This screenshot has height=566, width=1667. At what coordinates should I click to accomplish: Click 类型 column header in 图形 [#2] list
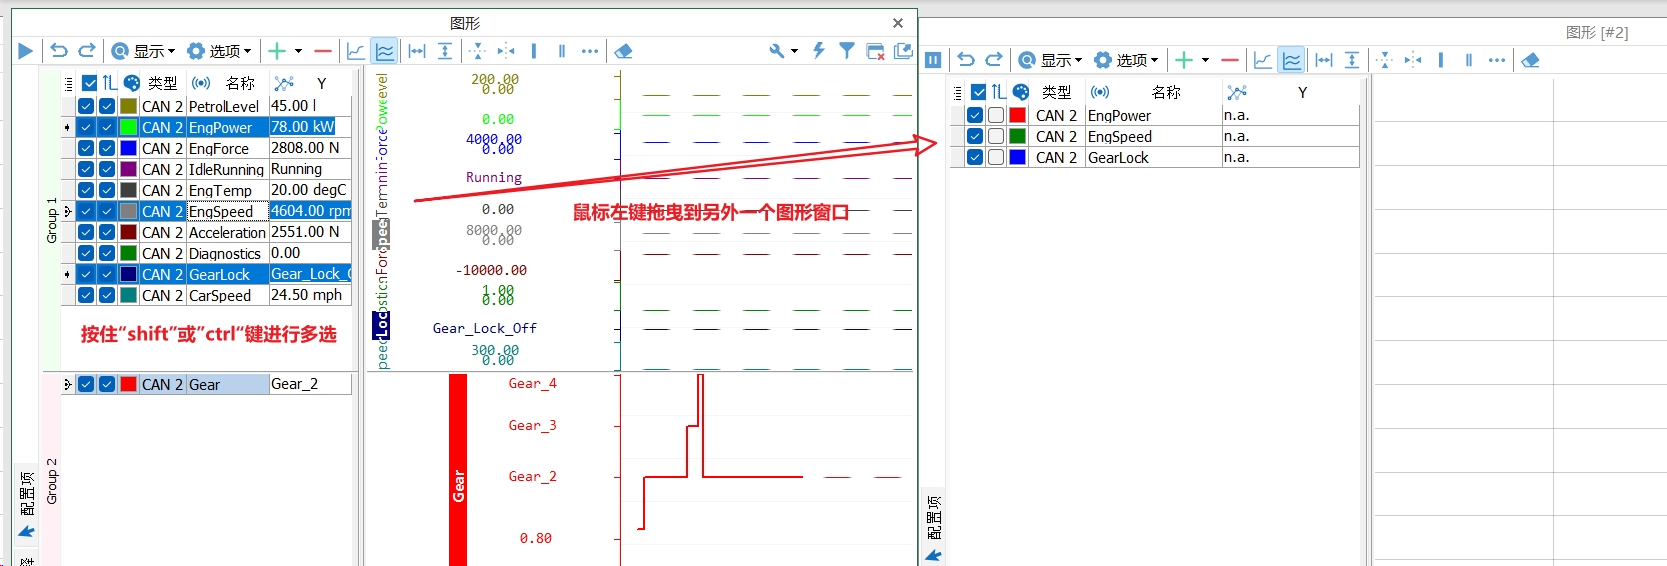(x=1056, y=92)
